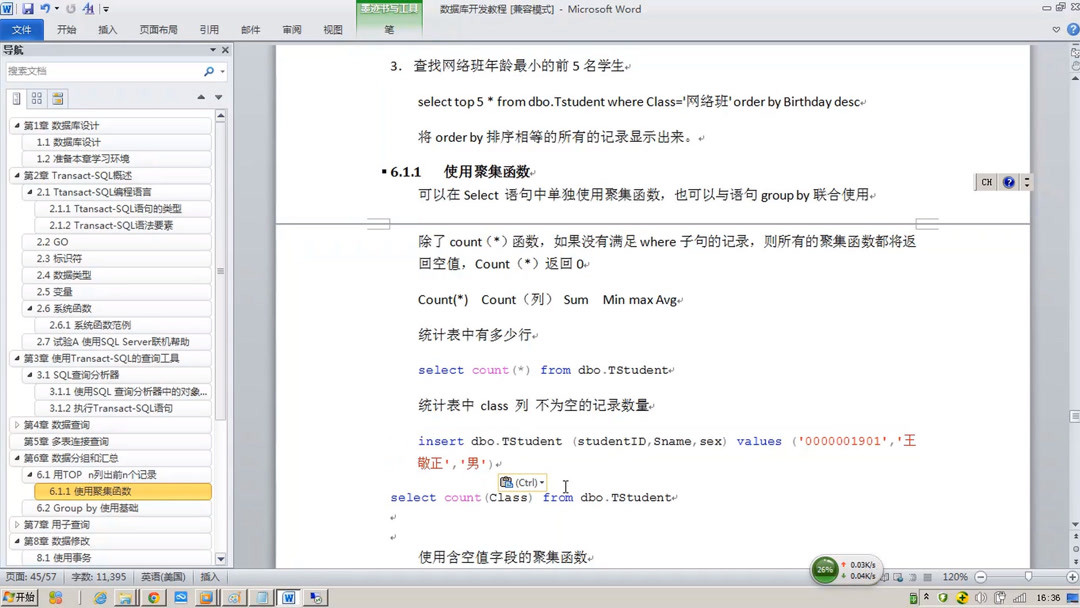
Task: Open search in the navigation pane
Action: click(208, 71)
